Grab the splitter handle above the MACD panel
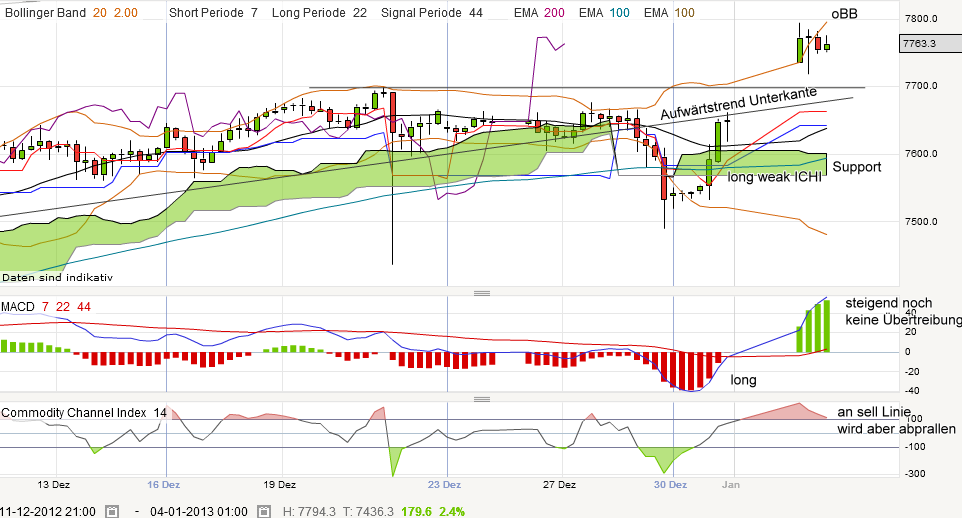Image resolution: width=962 pixels, height=518 pixels. [481, 293]
